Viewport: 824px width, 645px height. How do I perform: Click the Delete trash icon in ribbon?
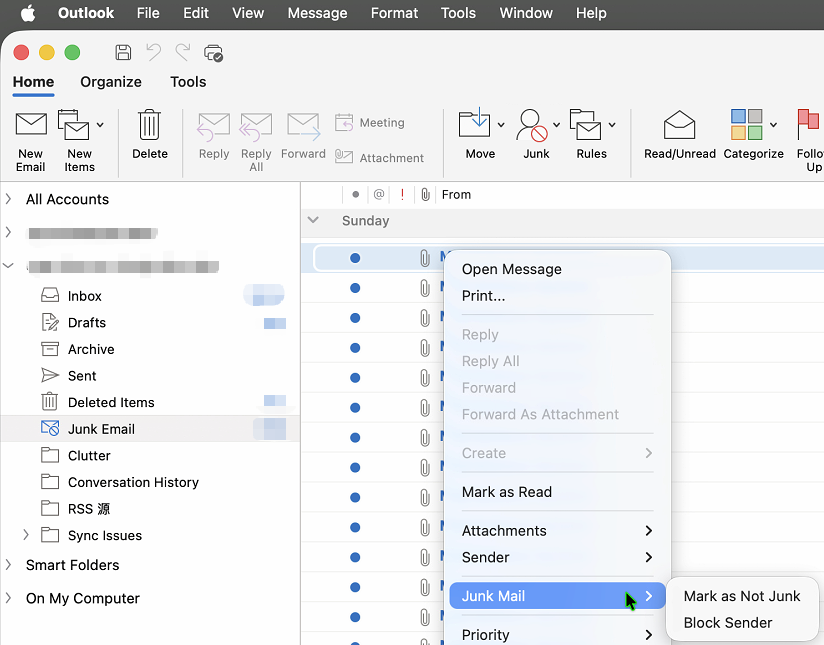coord(149,125)
